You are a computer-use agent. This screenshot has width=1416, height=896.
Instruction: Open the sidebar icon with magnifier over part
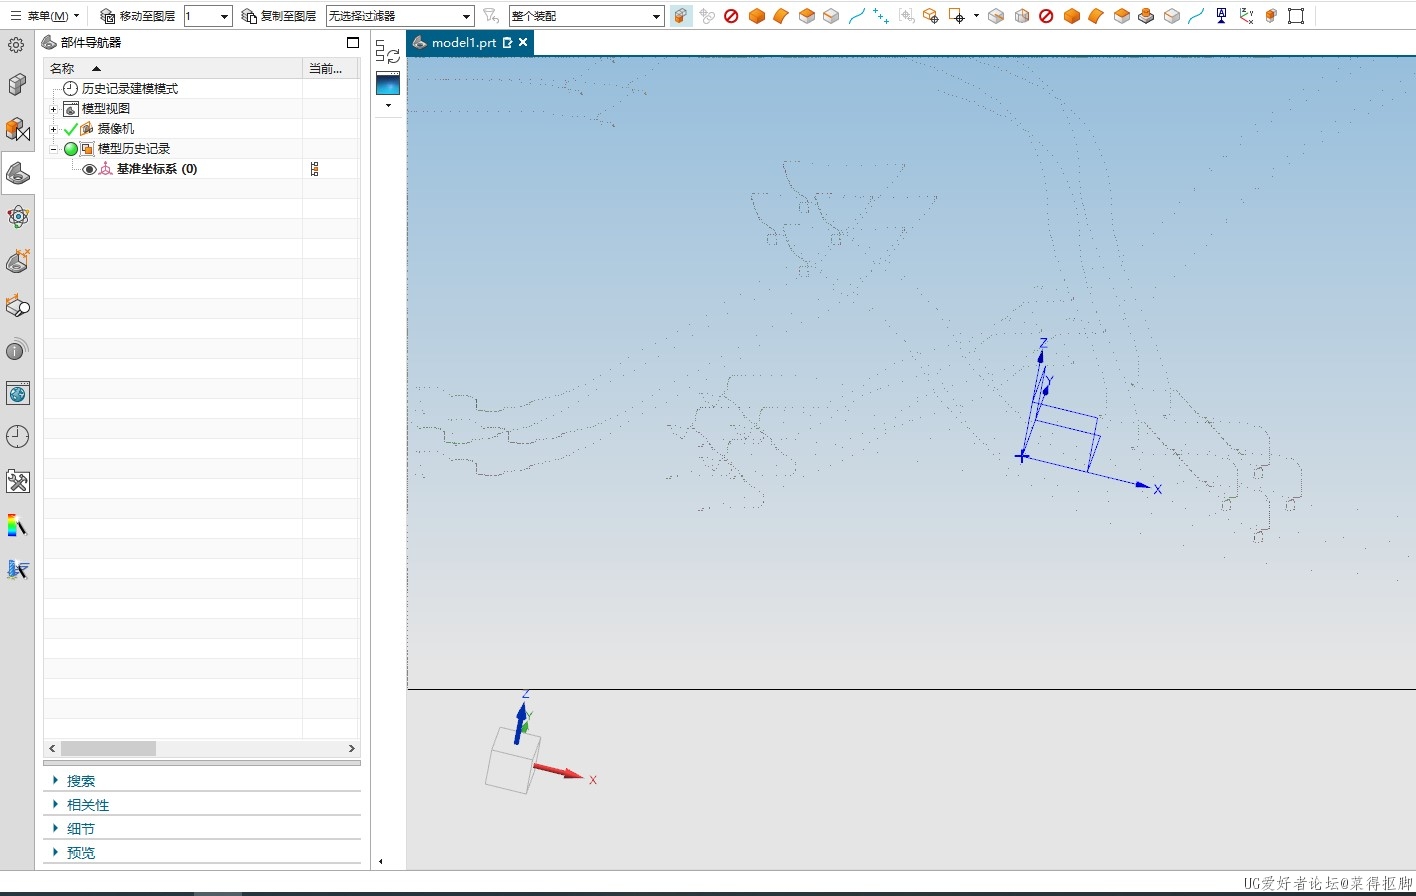pos(17,305)
